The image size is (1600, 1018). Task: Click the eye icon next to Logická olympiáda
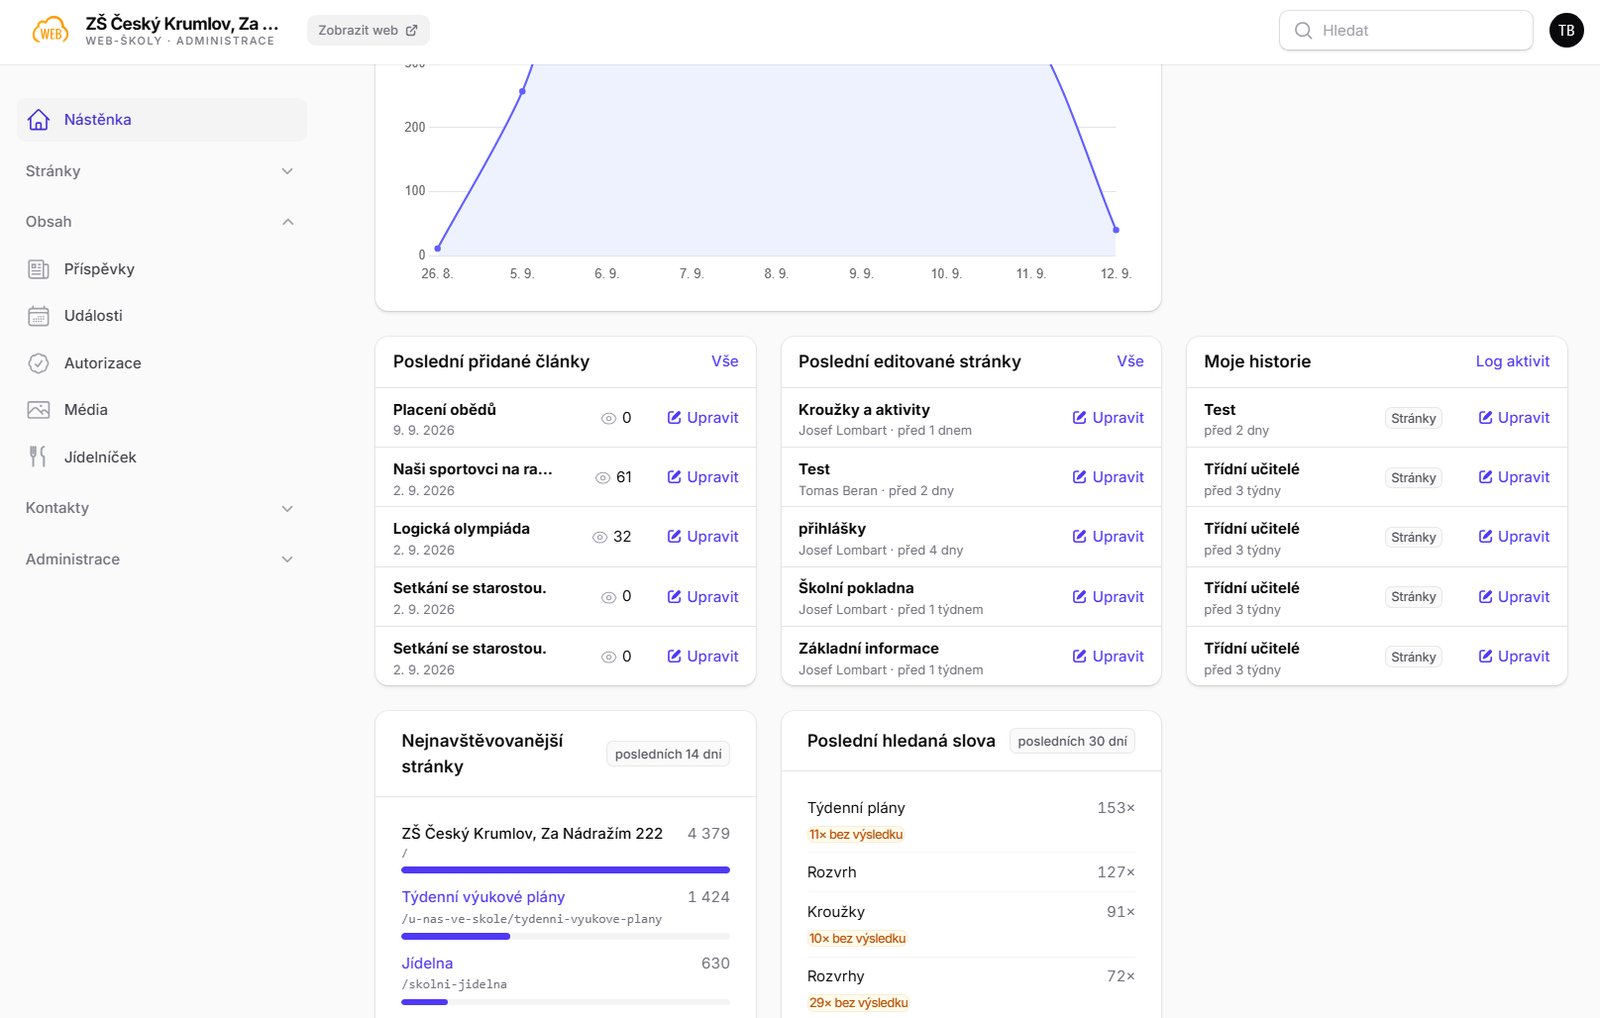600,537
